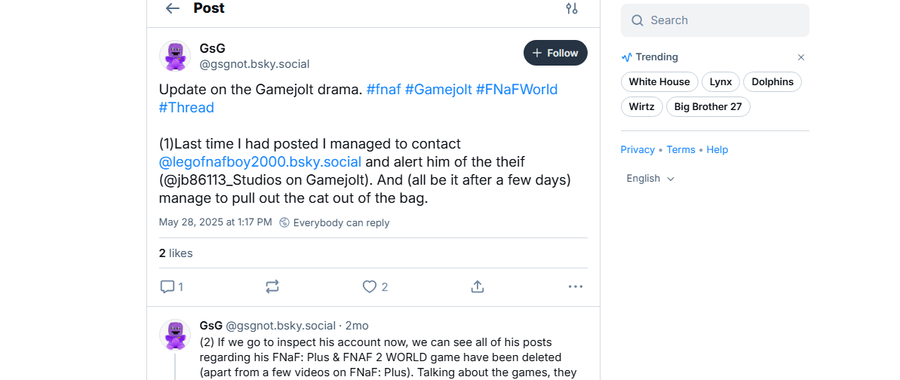The image size is (900, 380).
Task: Select the White House trending topic
Action: pos(659,82)
